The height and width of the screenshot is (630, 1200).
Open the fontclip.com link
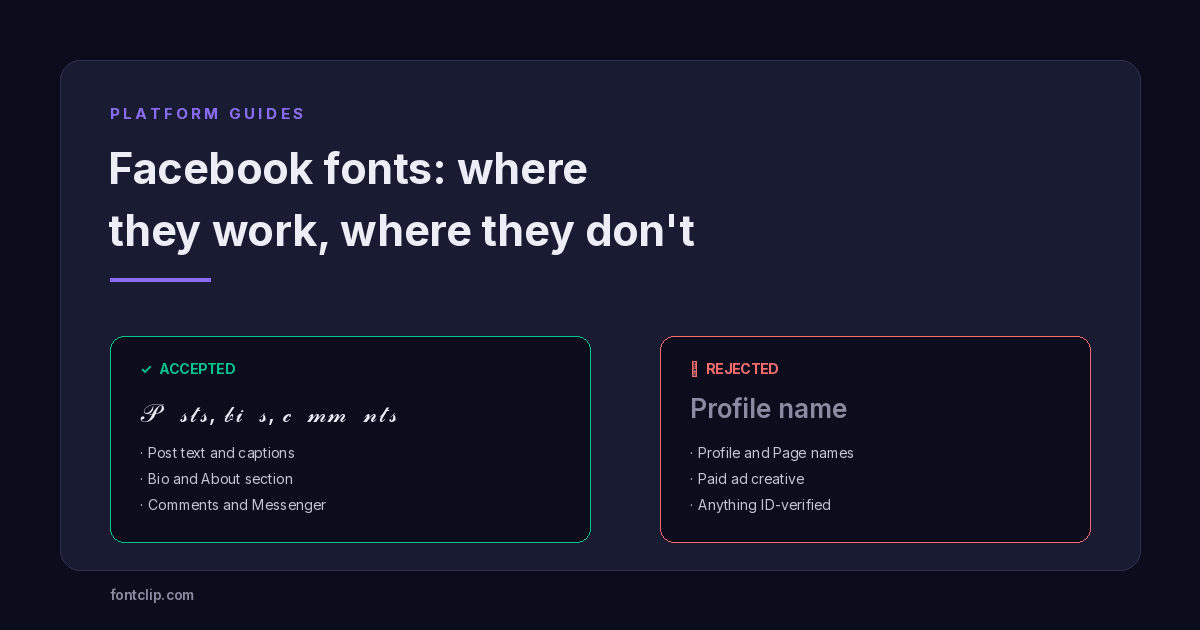(x=152, y=595)
